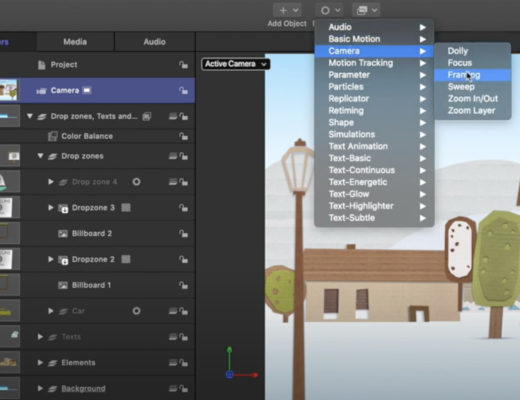Toggle lock on Drop zones, Texts group

183,116
